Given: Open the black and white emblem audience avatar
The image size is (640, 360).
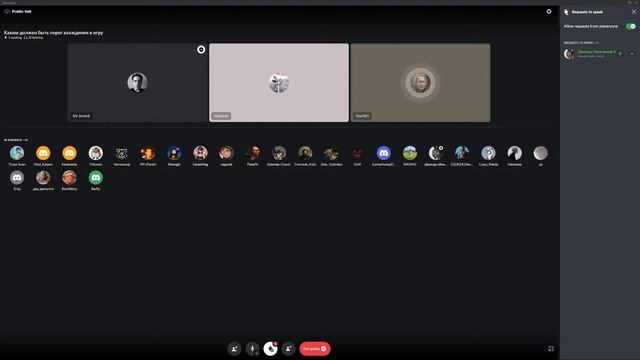Looking at the screenshot, I should point(122,153).
